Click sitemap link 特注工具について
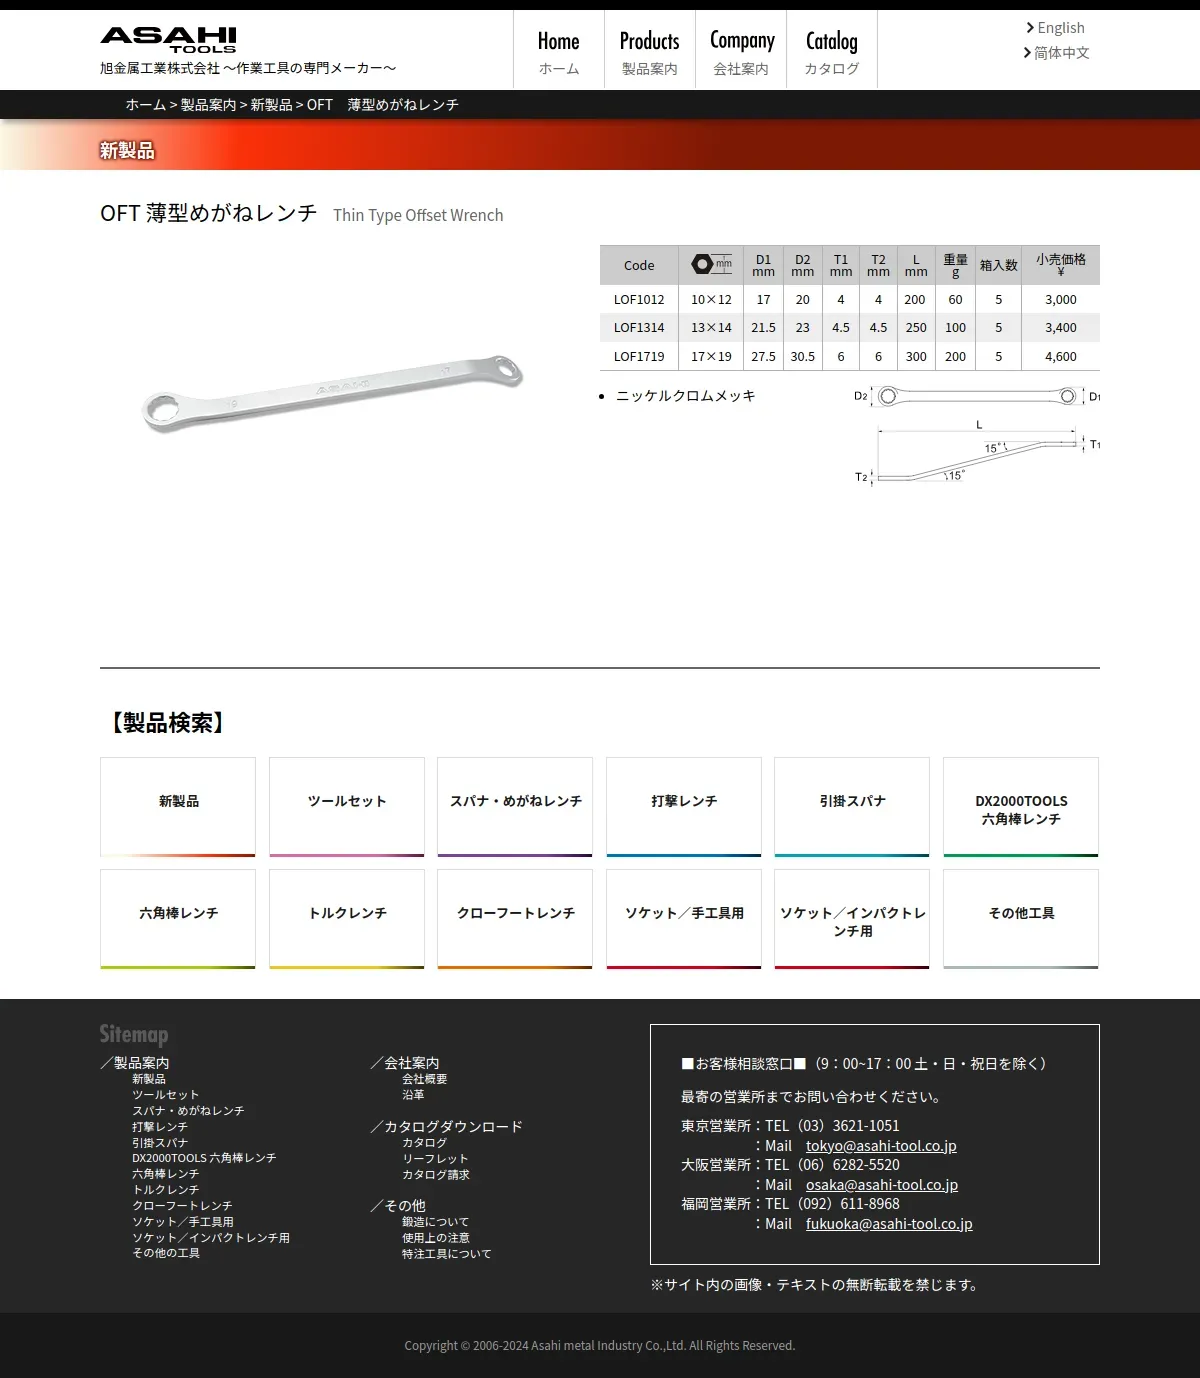1200x1378 pixels. [447, 1254]
